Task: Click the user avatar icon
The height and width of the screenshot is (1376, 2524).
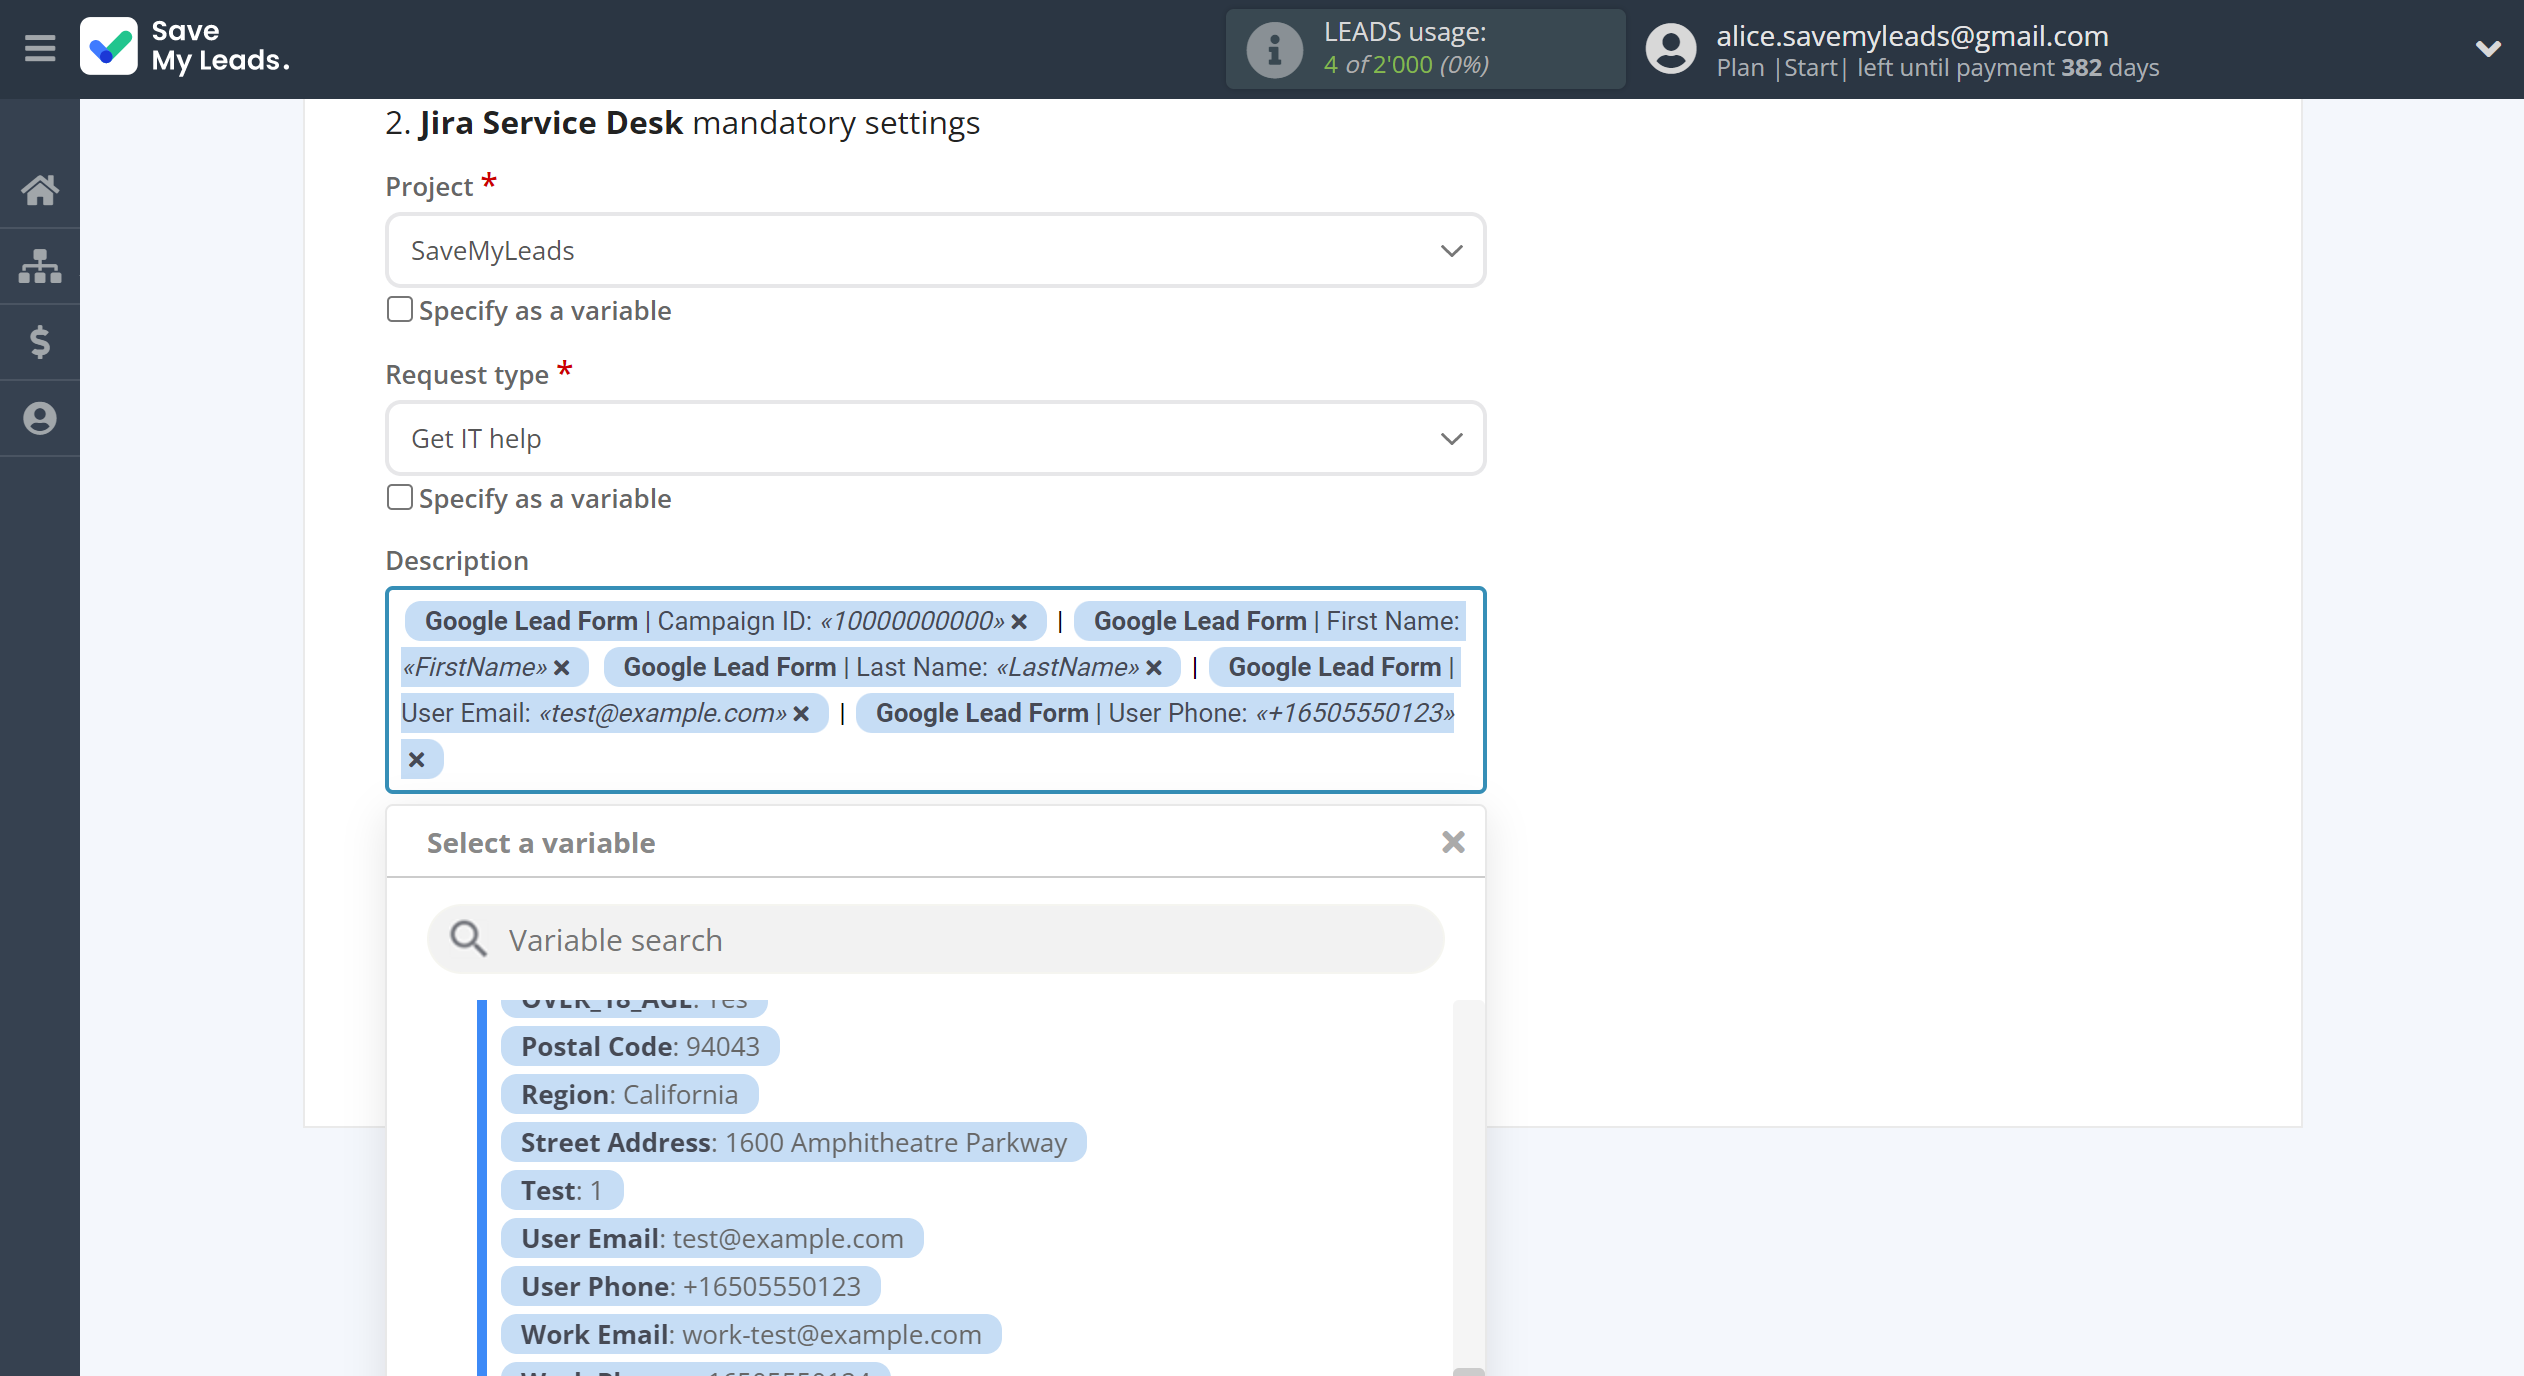Action: click(x=1671, y=49)
